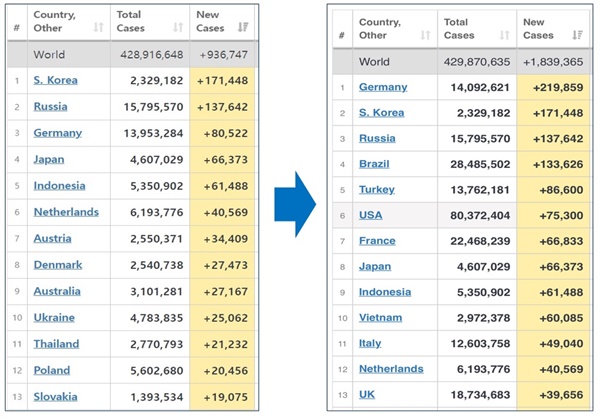
Task: Click World row label in right table
Action: click(374, 62)
